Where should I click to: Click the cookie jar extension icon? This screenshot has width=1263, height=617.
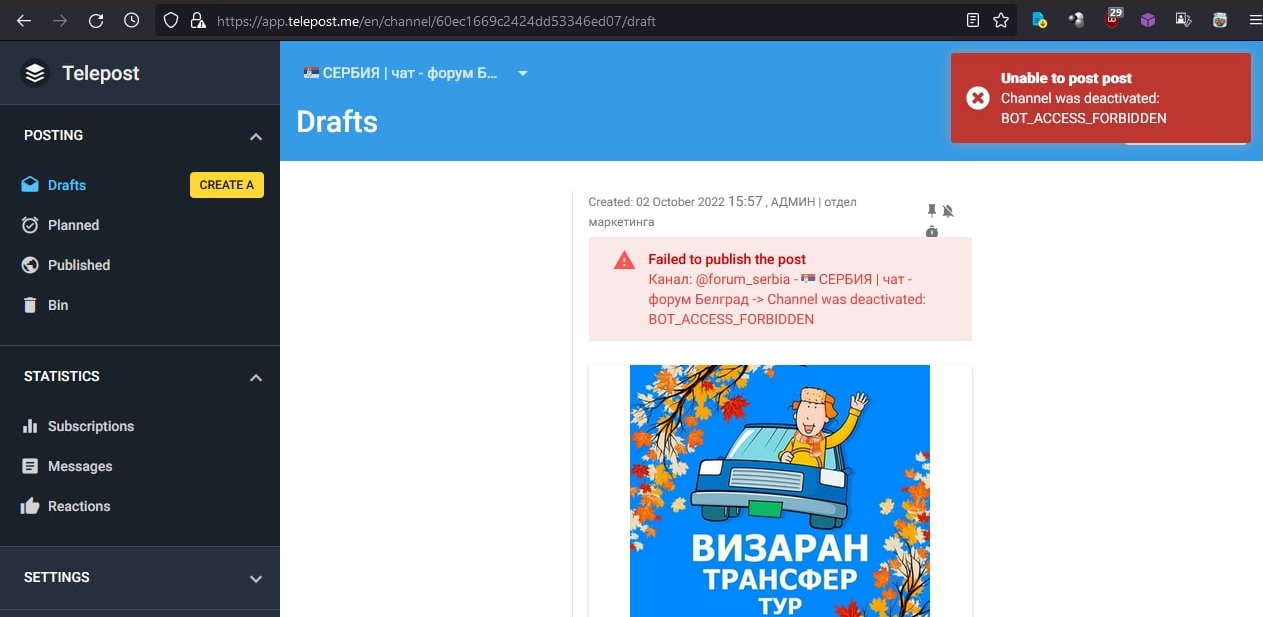pyautogui.click(x=1220, y=20)
